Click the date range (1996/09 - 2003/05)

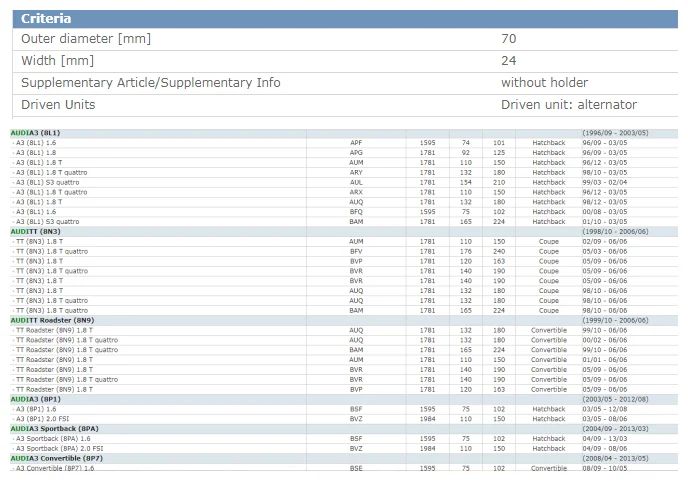[615, 133]
